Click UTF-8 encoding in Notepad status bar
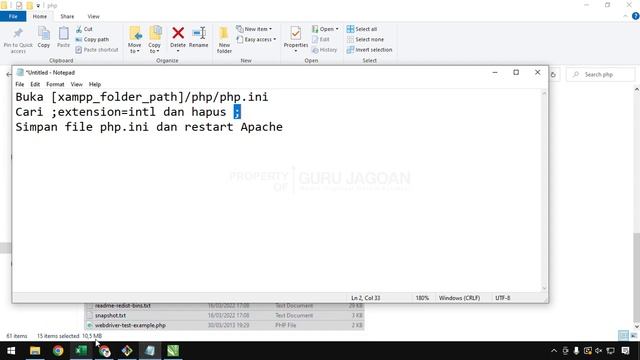 [x=502, y=298]
